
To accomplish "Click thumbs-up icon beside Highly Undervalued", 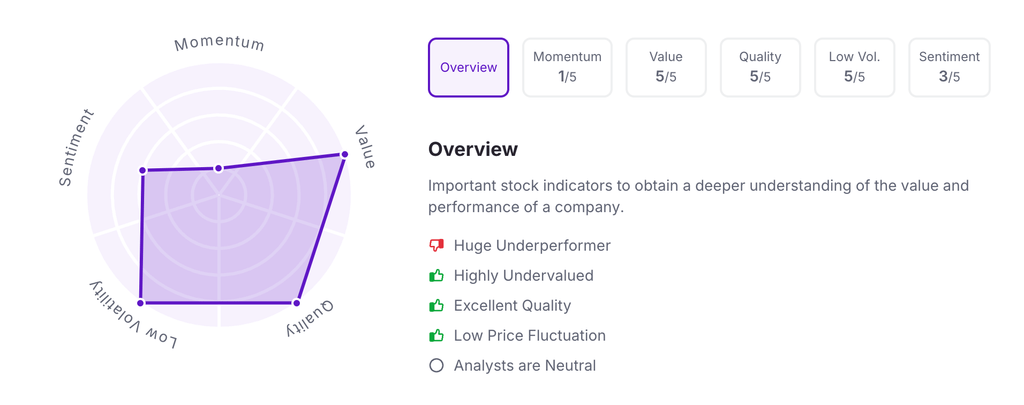I will coord(436,276).
